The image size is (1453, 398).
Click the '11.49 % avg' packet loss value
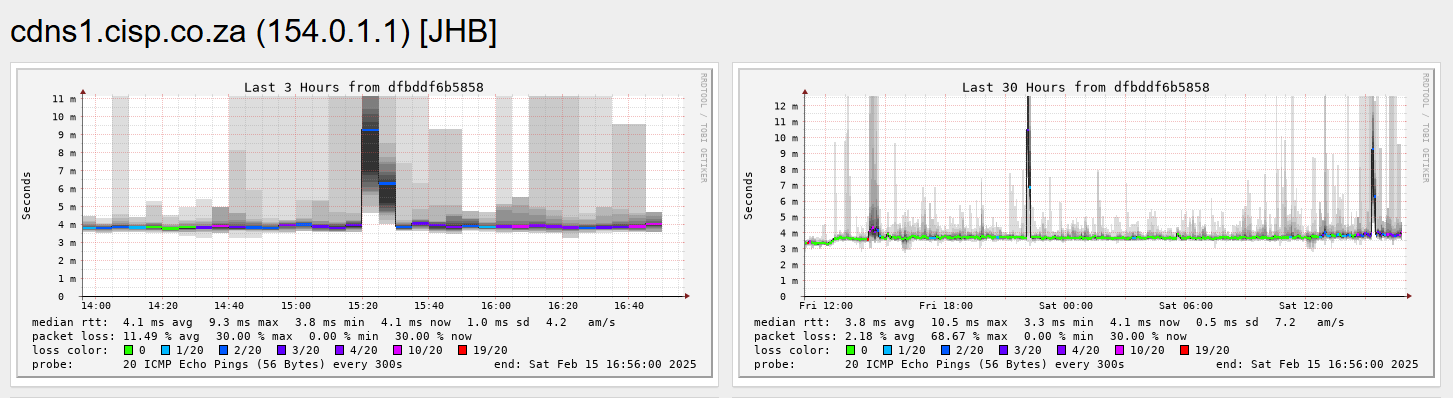click(159, 336)
